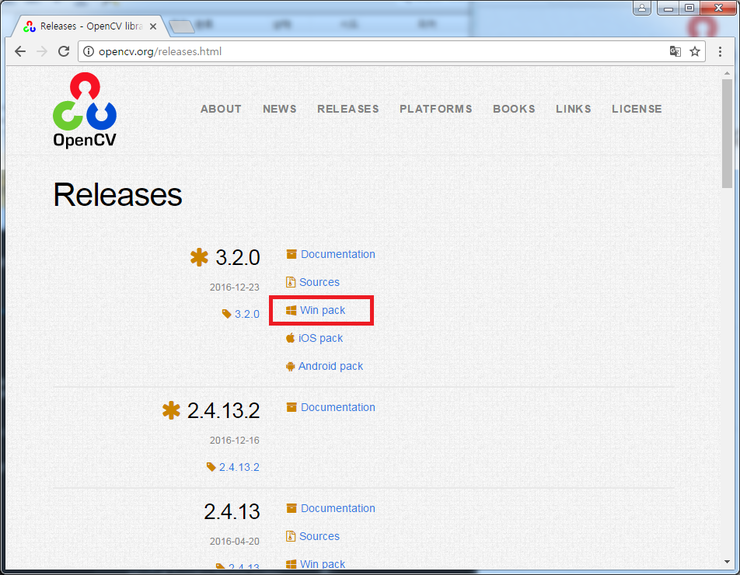This screenshot has width=740, height=575.
Task: Click the 3.2.0 tag link
Action: [247, 314]
